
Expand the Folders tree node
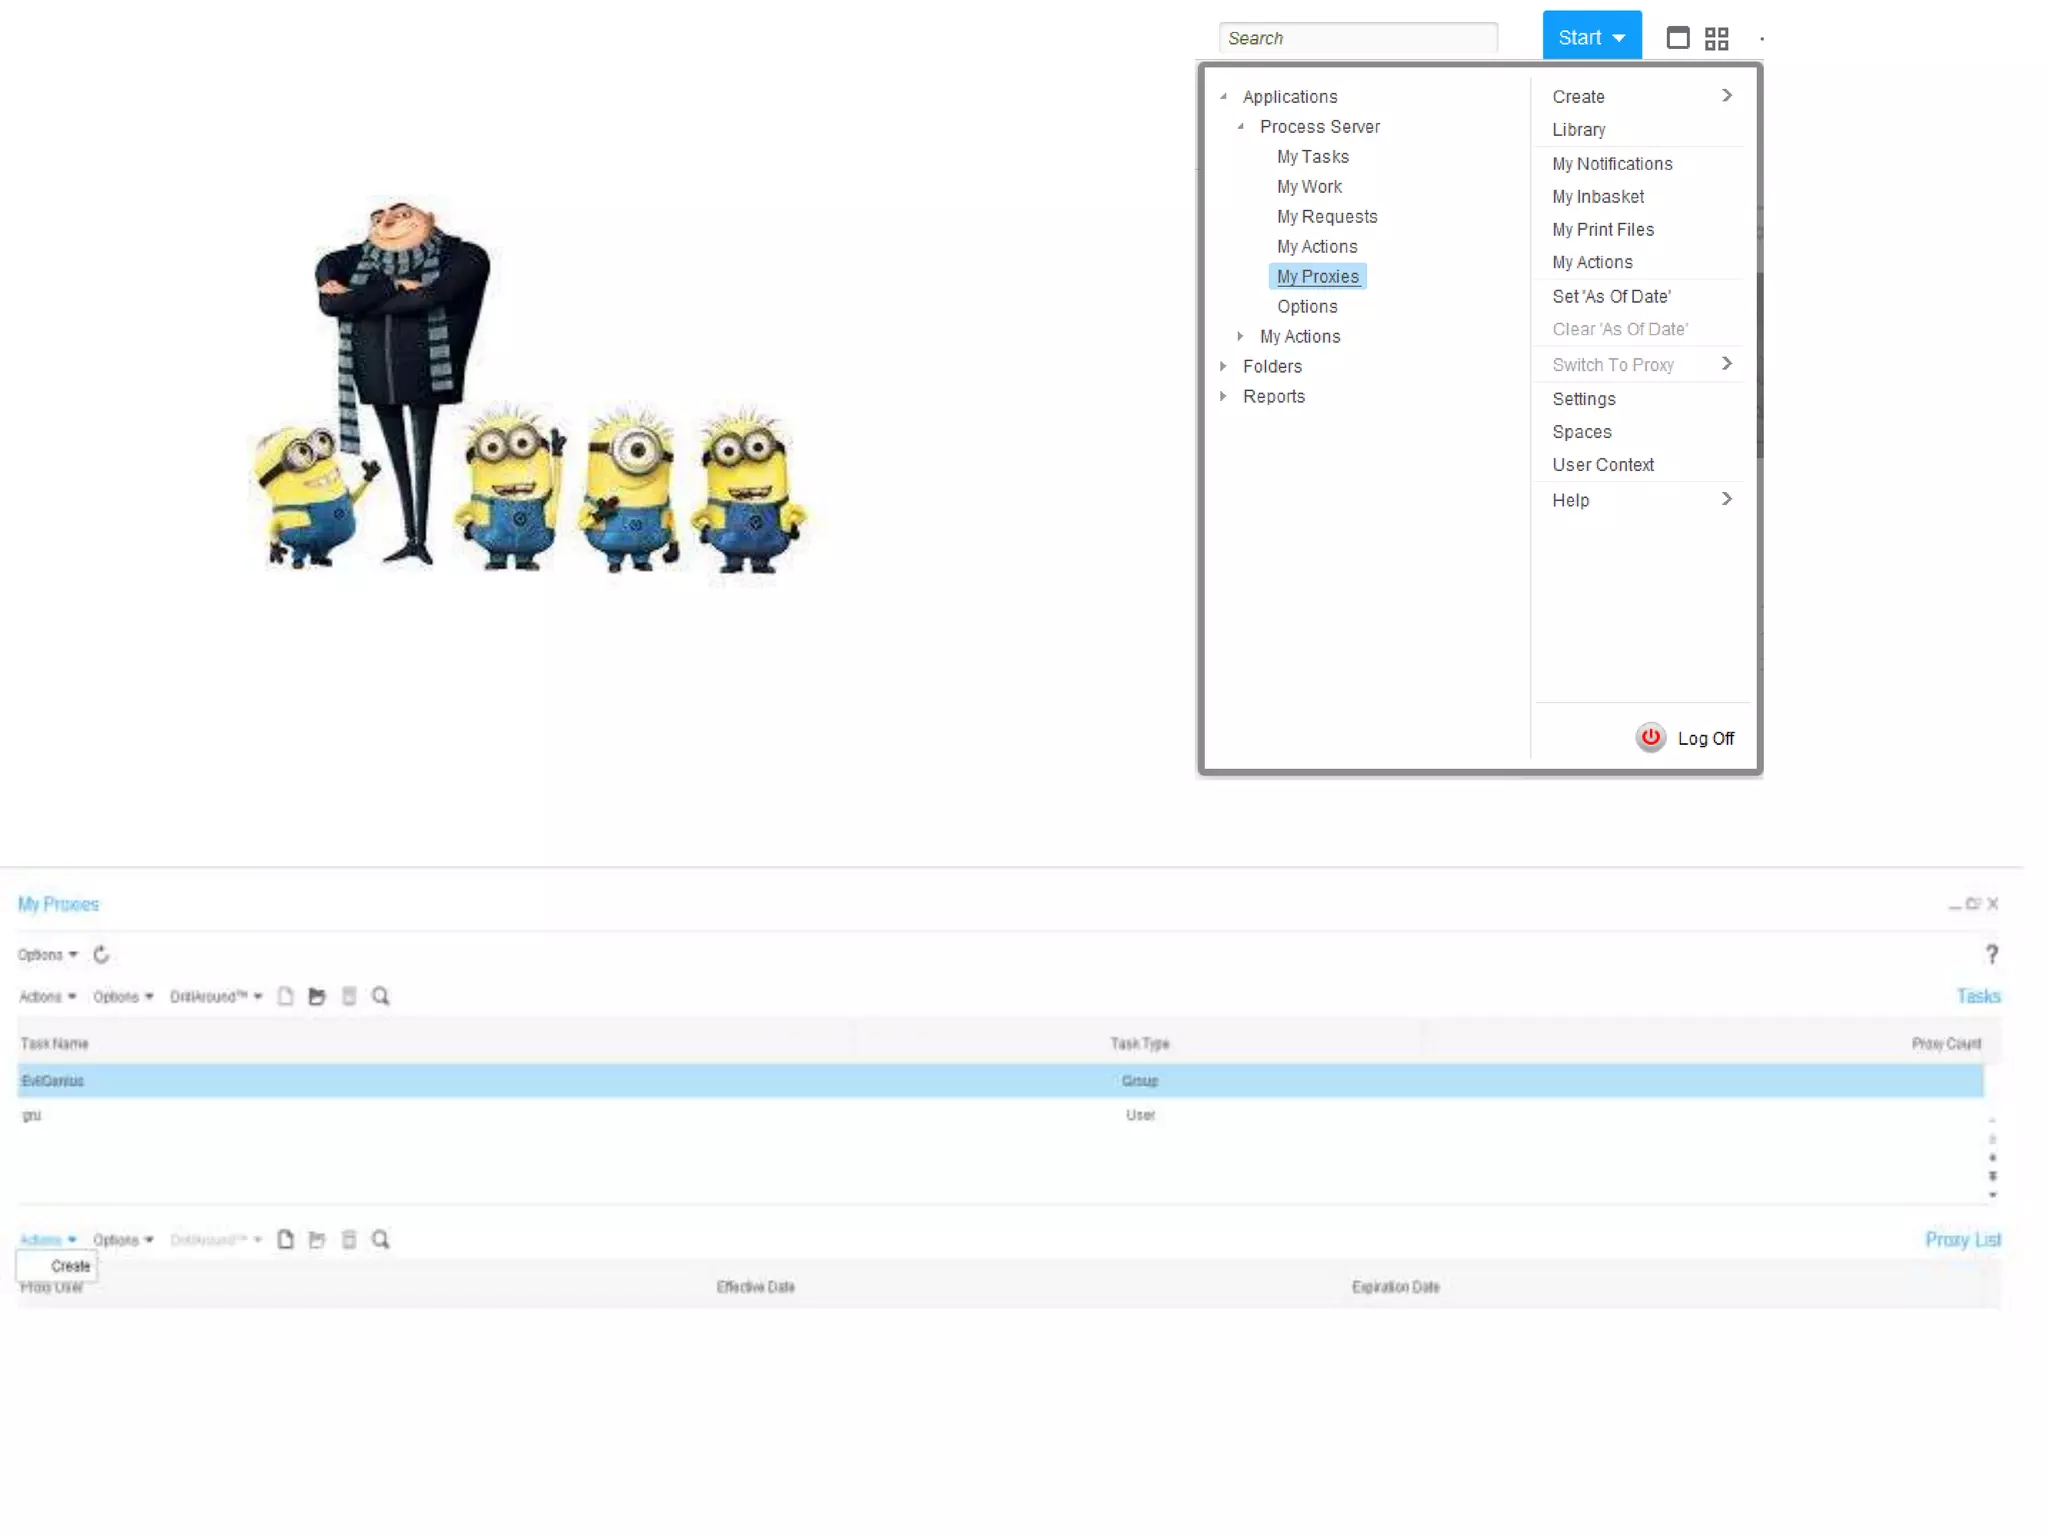click(x=1223, y=366)
